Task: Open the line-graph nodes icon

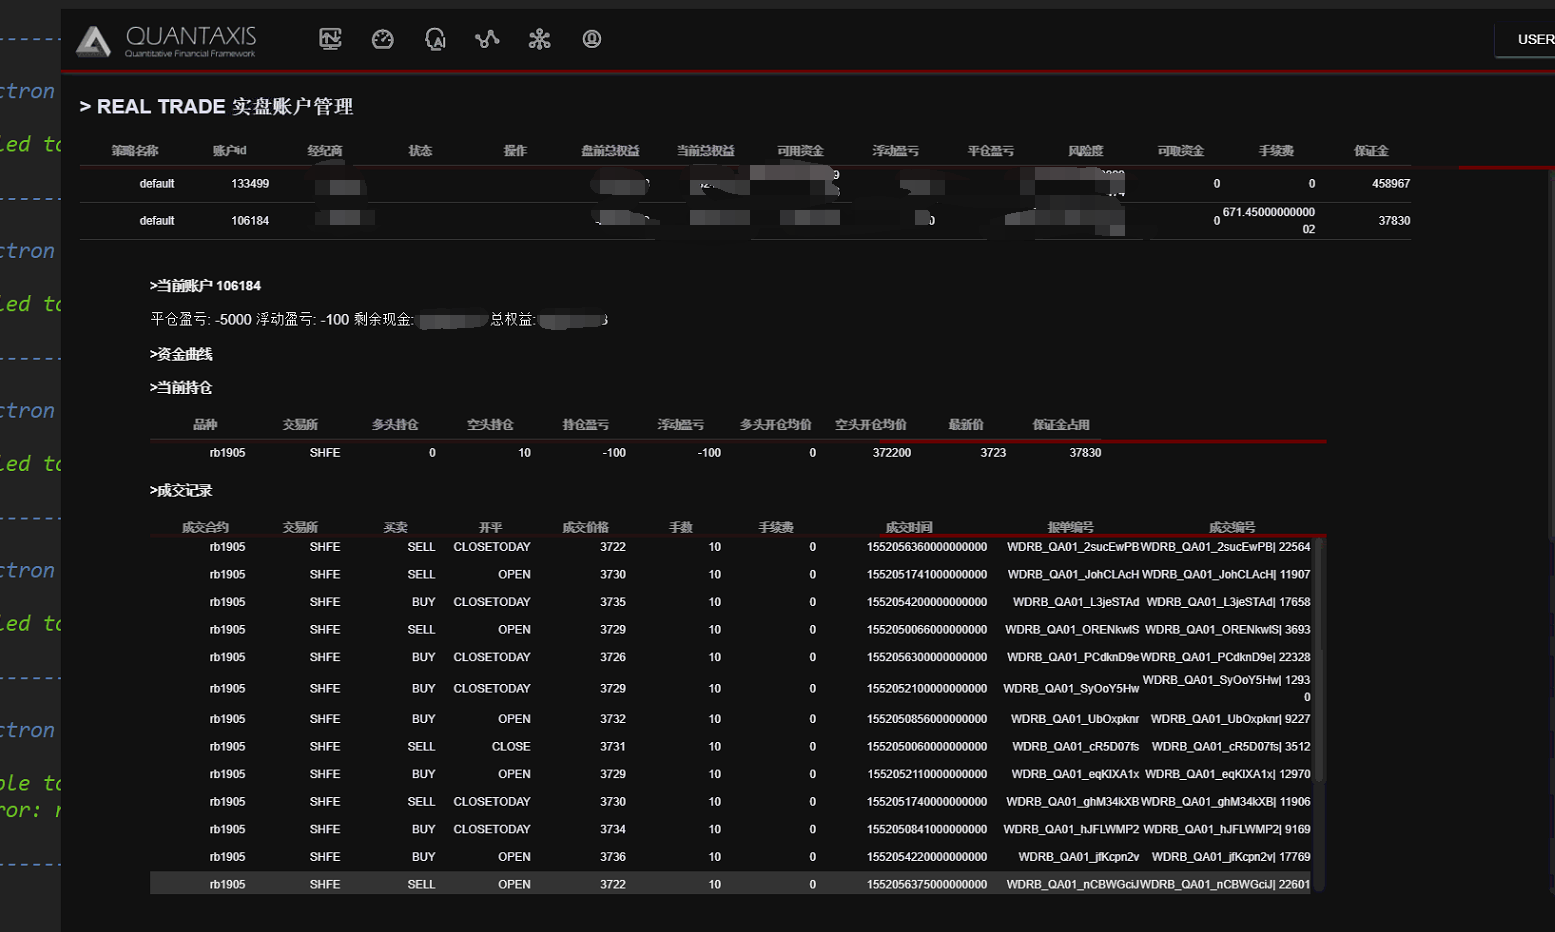Action: tap(487, 39)
